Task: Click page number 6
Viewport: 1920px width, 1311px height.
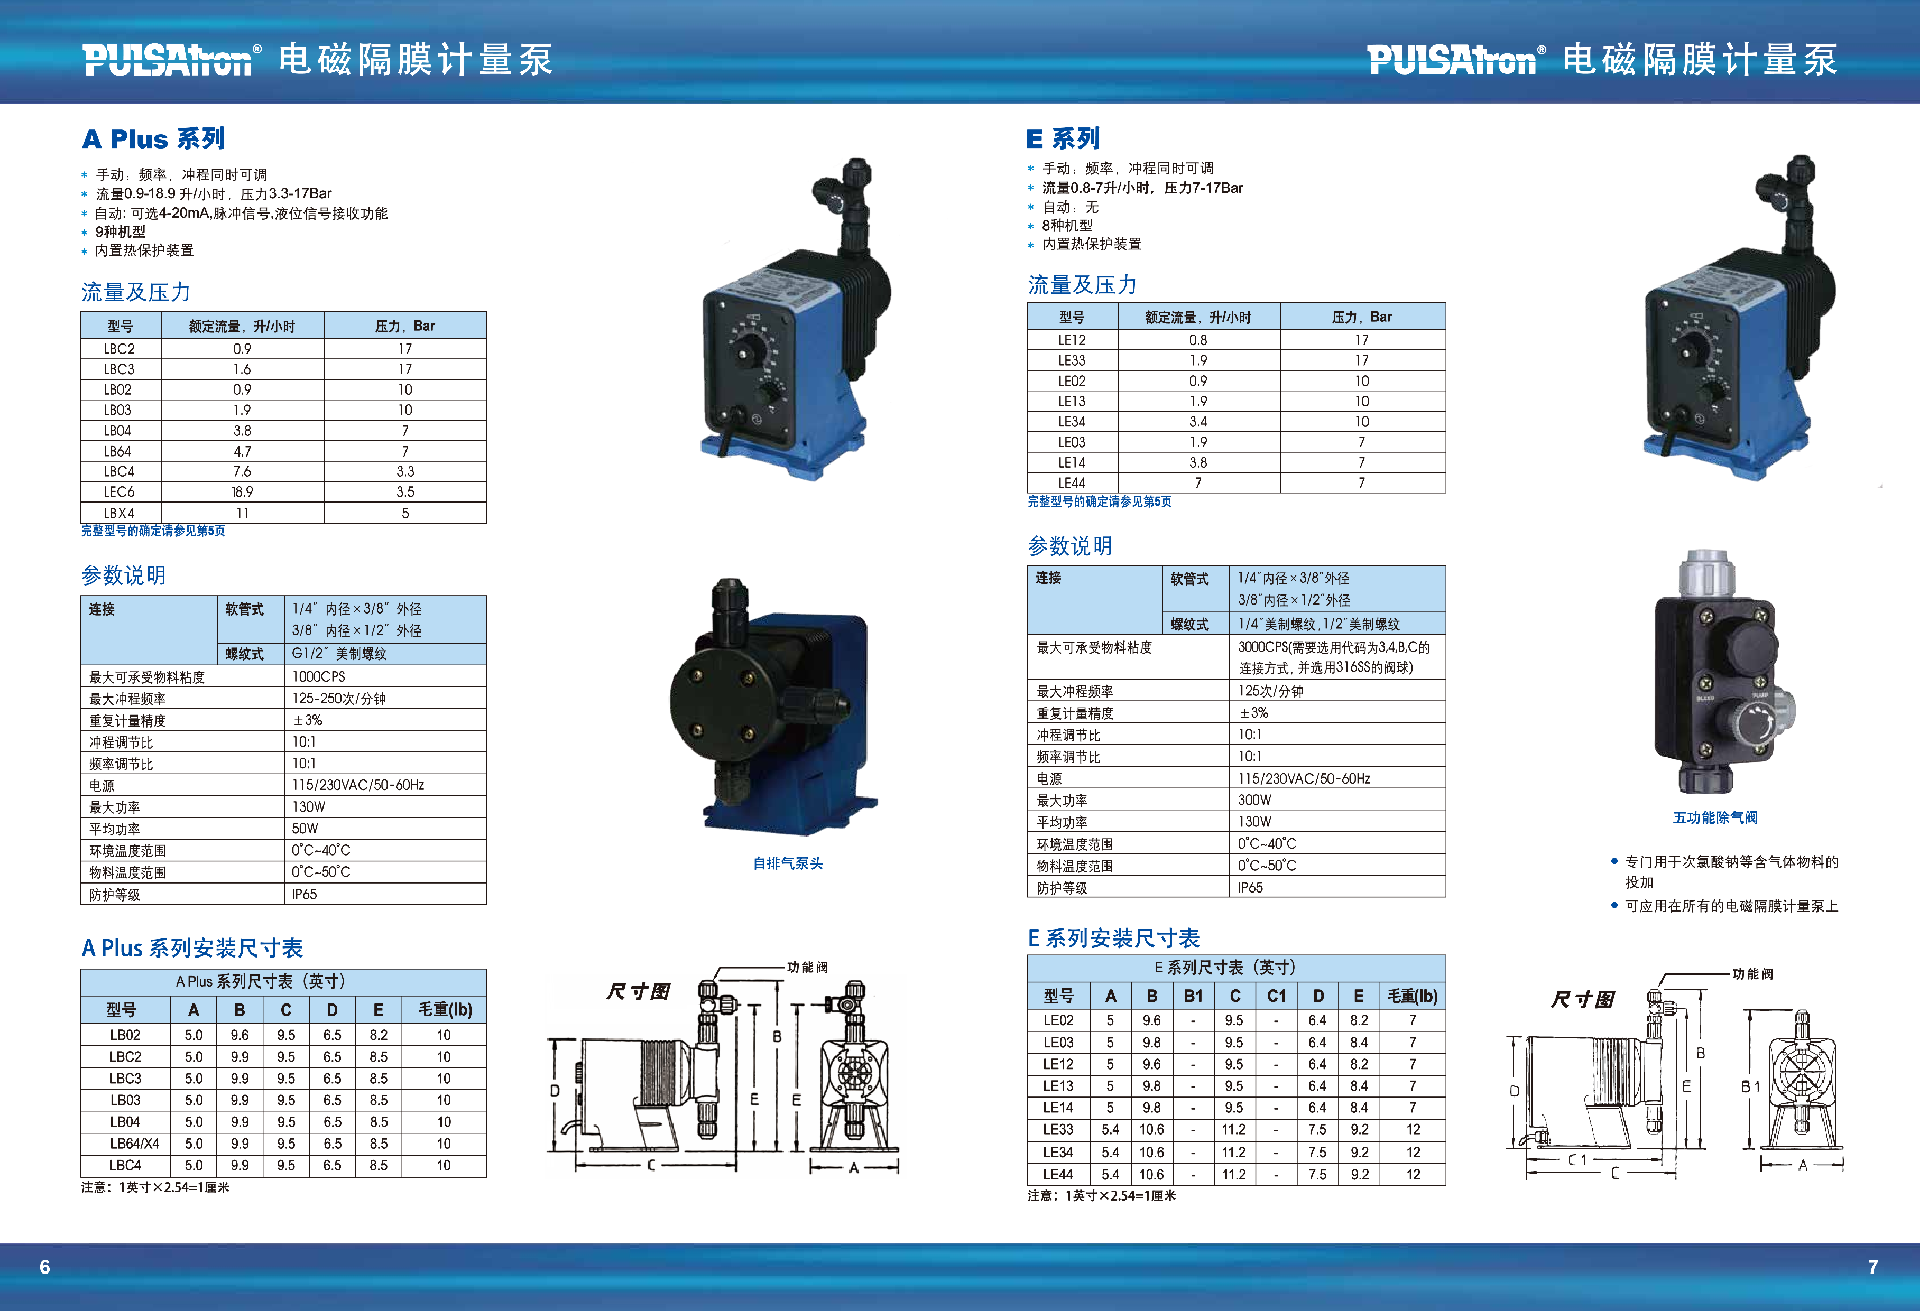Action: click(x=45, y=1267)
